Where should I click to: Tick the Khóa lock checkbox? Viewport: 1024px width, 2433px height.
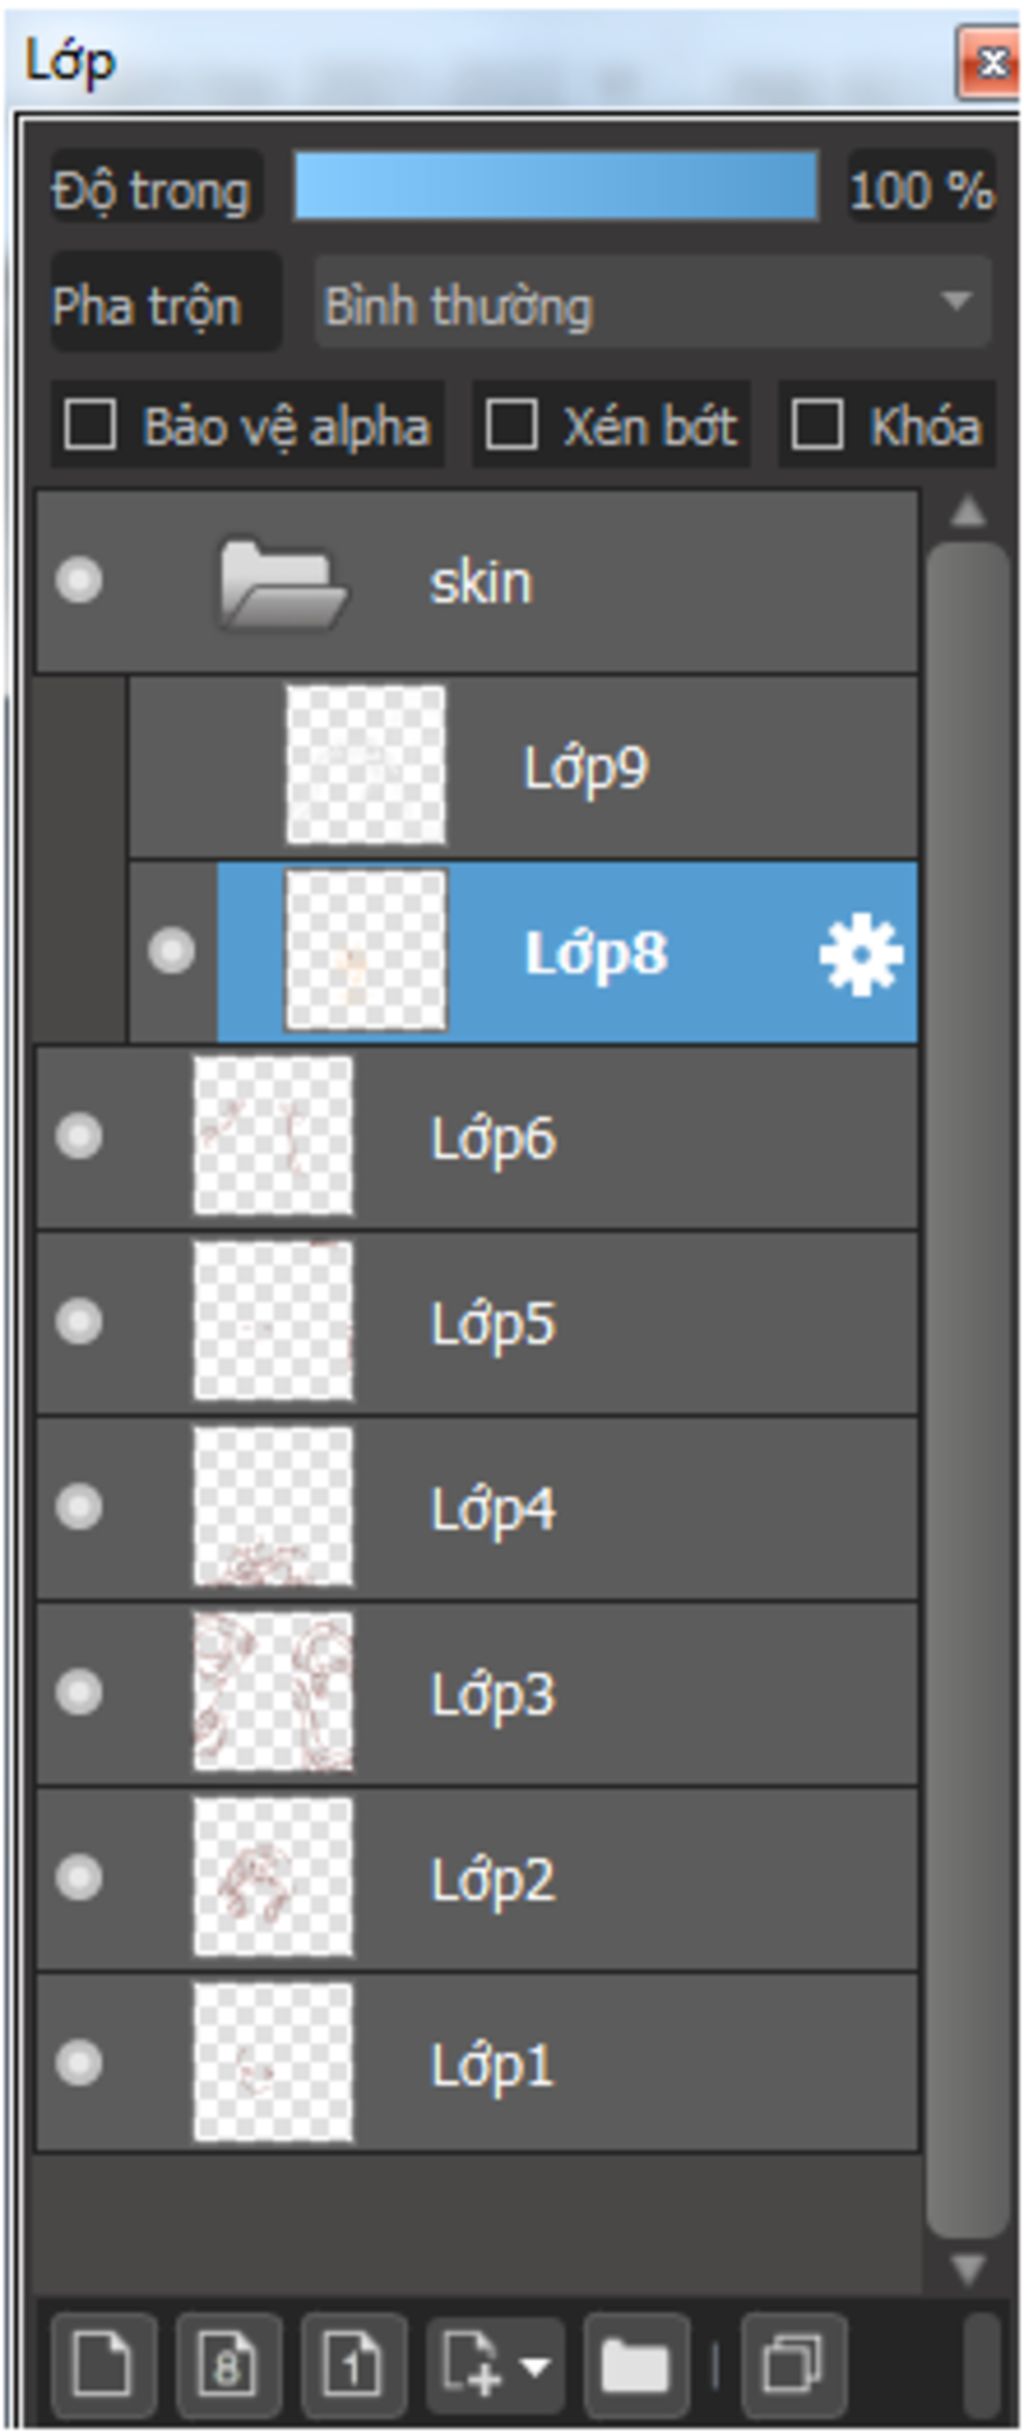[x=816, y=424]
